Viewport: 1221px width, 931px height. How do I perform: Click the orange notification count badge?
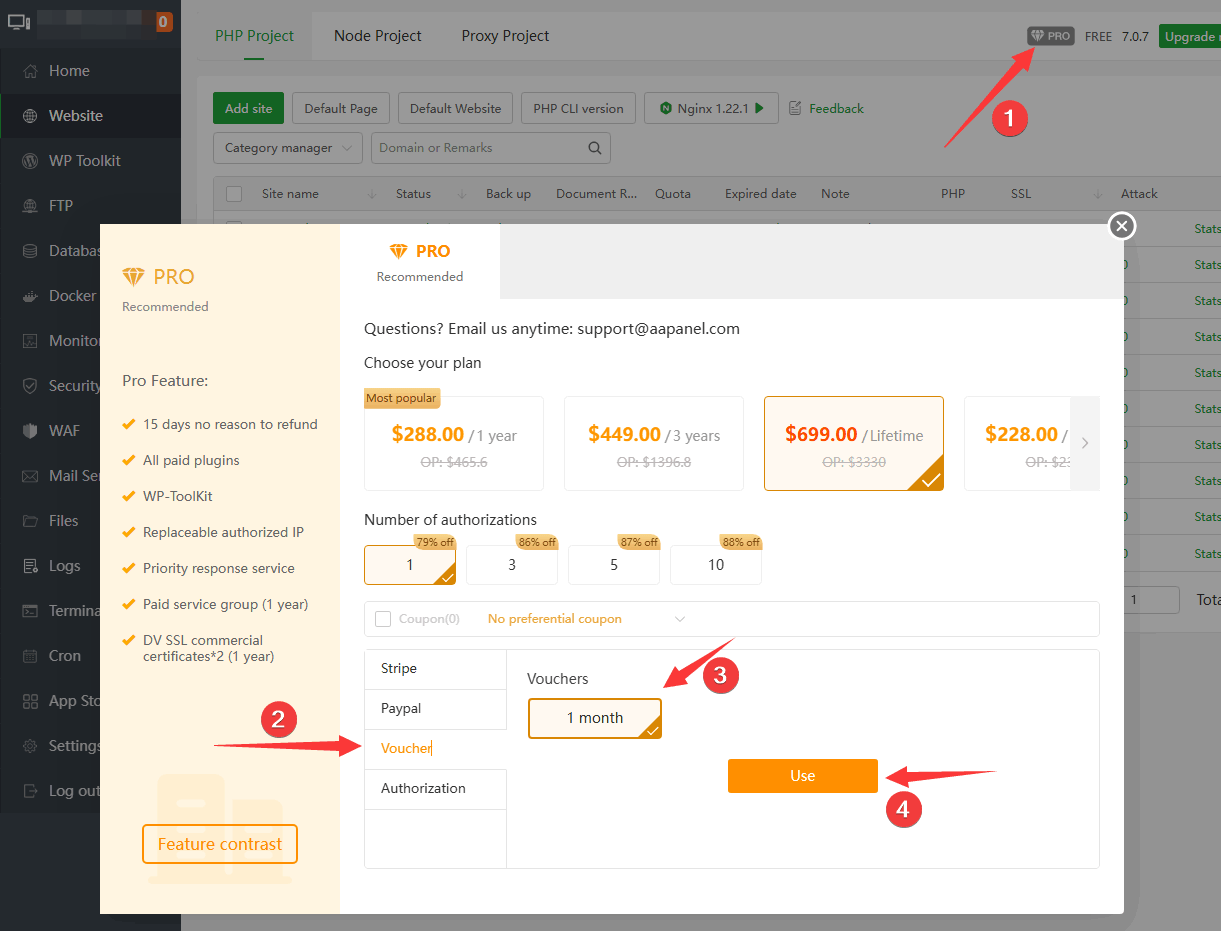(x=164, y=21)
